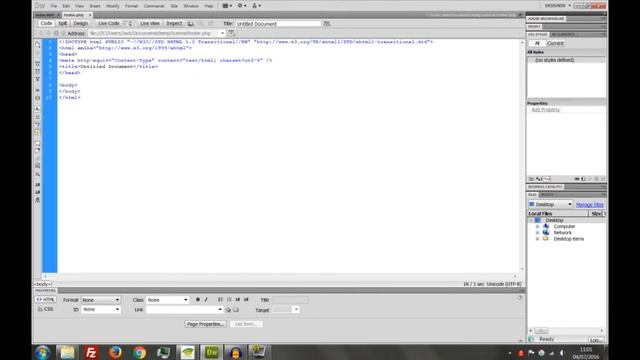Click the Windows Start button
The width and height of the screenshot is (640, 360).
[43, 352]
